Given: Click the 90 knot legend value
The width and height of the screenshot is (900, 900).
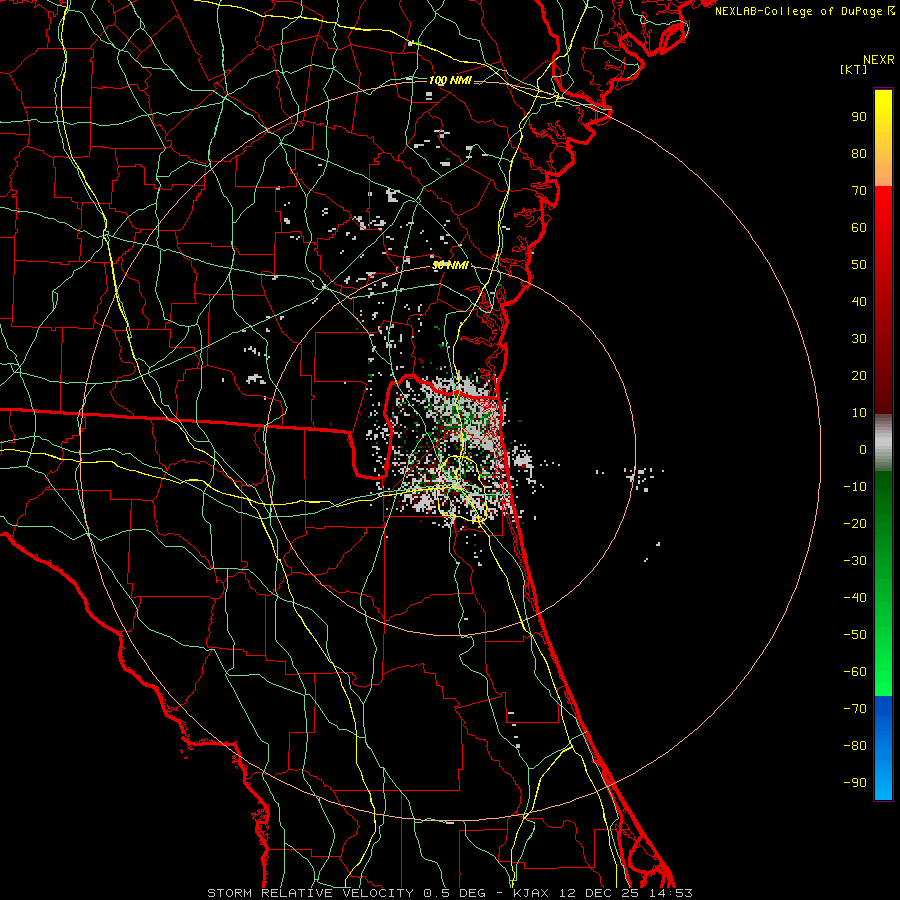Looking at the screenshot, I should (x=859, y=117).
